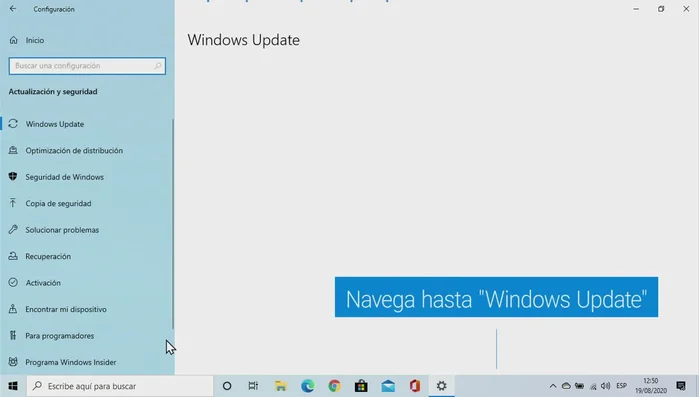This screenshot has width=699, height=397.
Task: Open Cortana from the taskbar circle icon
Action: (x=227, y=386)
